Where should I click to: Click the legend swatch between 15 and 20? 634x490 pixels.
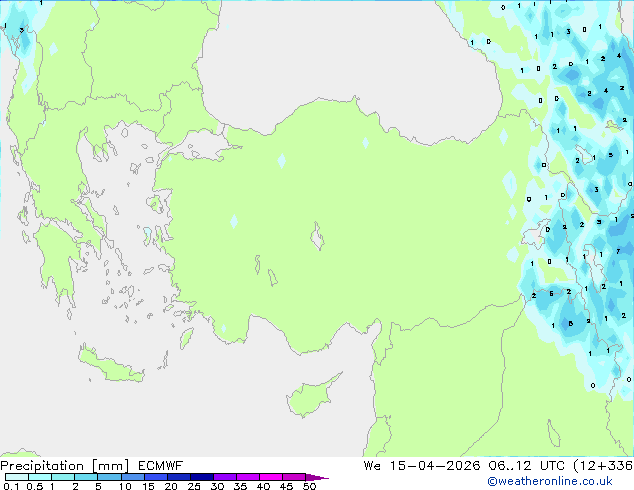[x=155, y=477]
